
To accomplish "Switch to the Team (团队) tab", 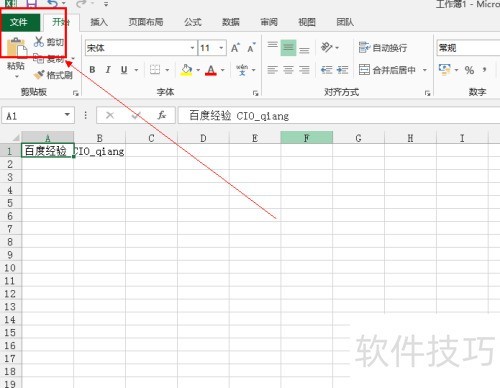I will tap(345, 22).
